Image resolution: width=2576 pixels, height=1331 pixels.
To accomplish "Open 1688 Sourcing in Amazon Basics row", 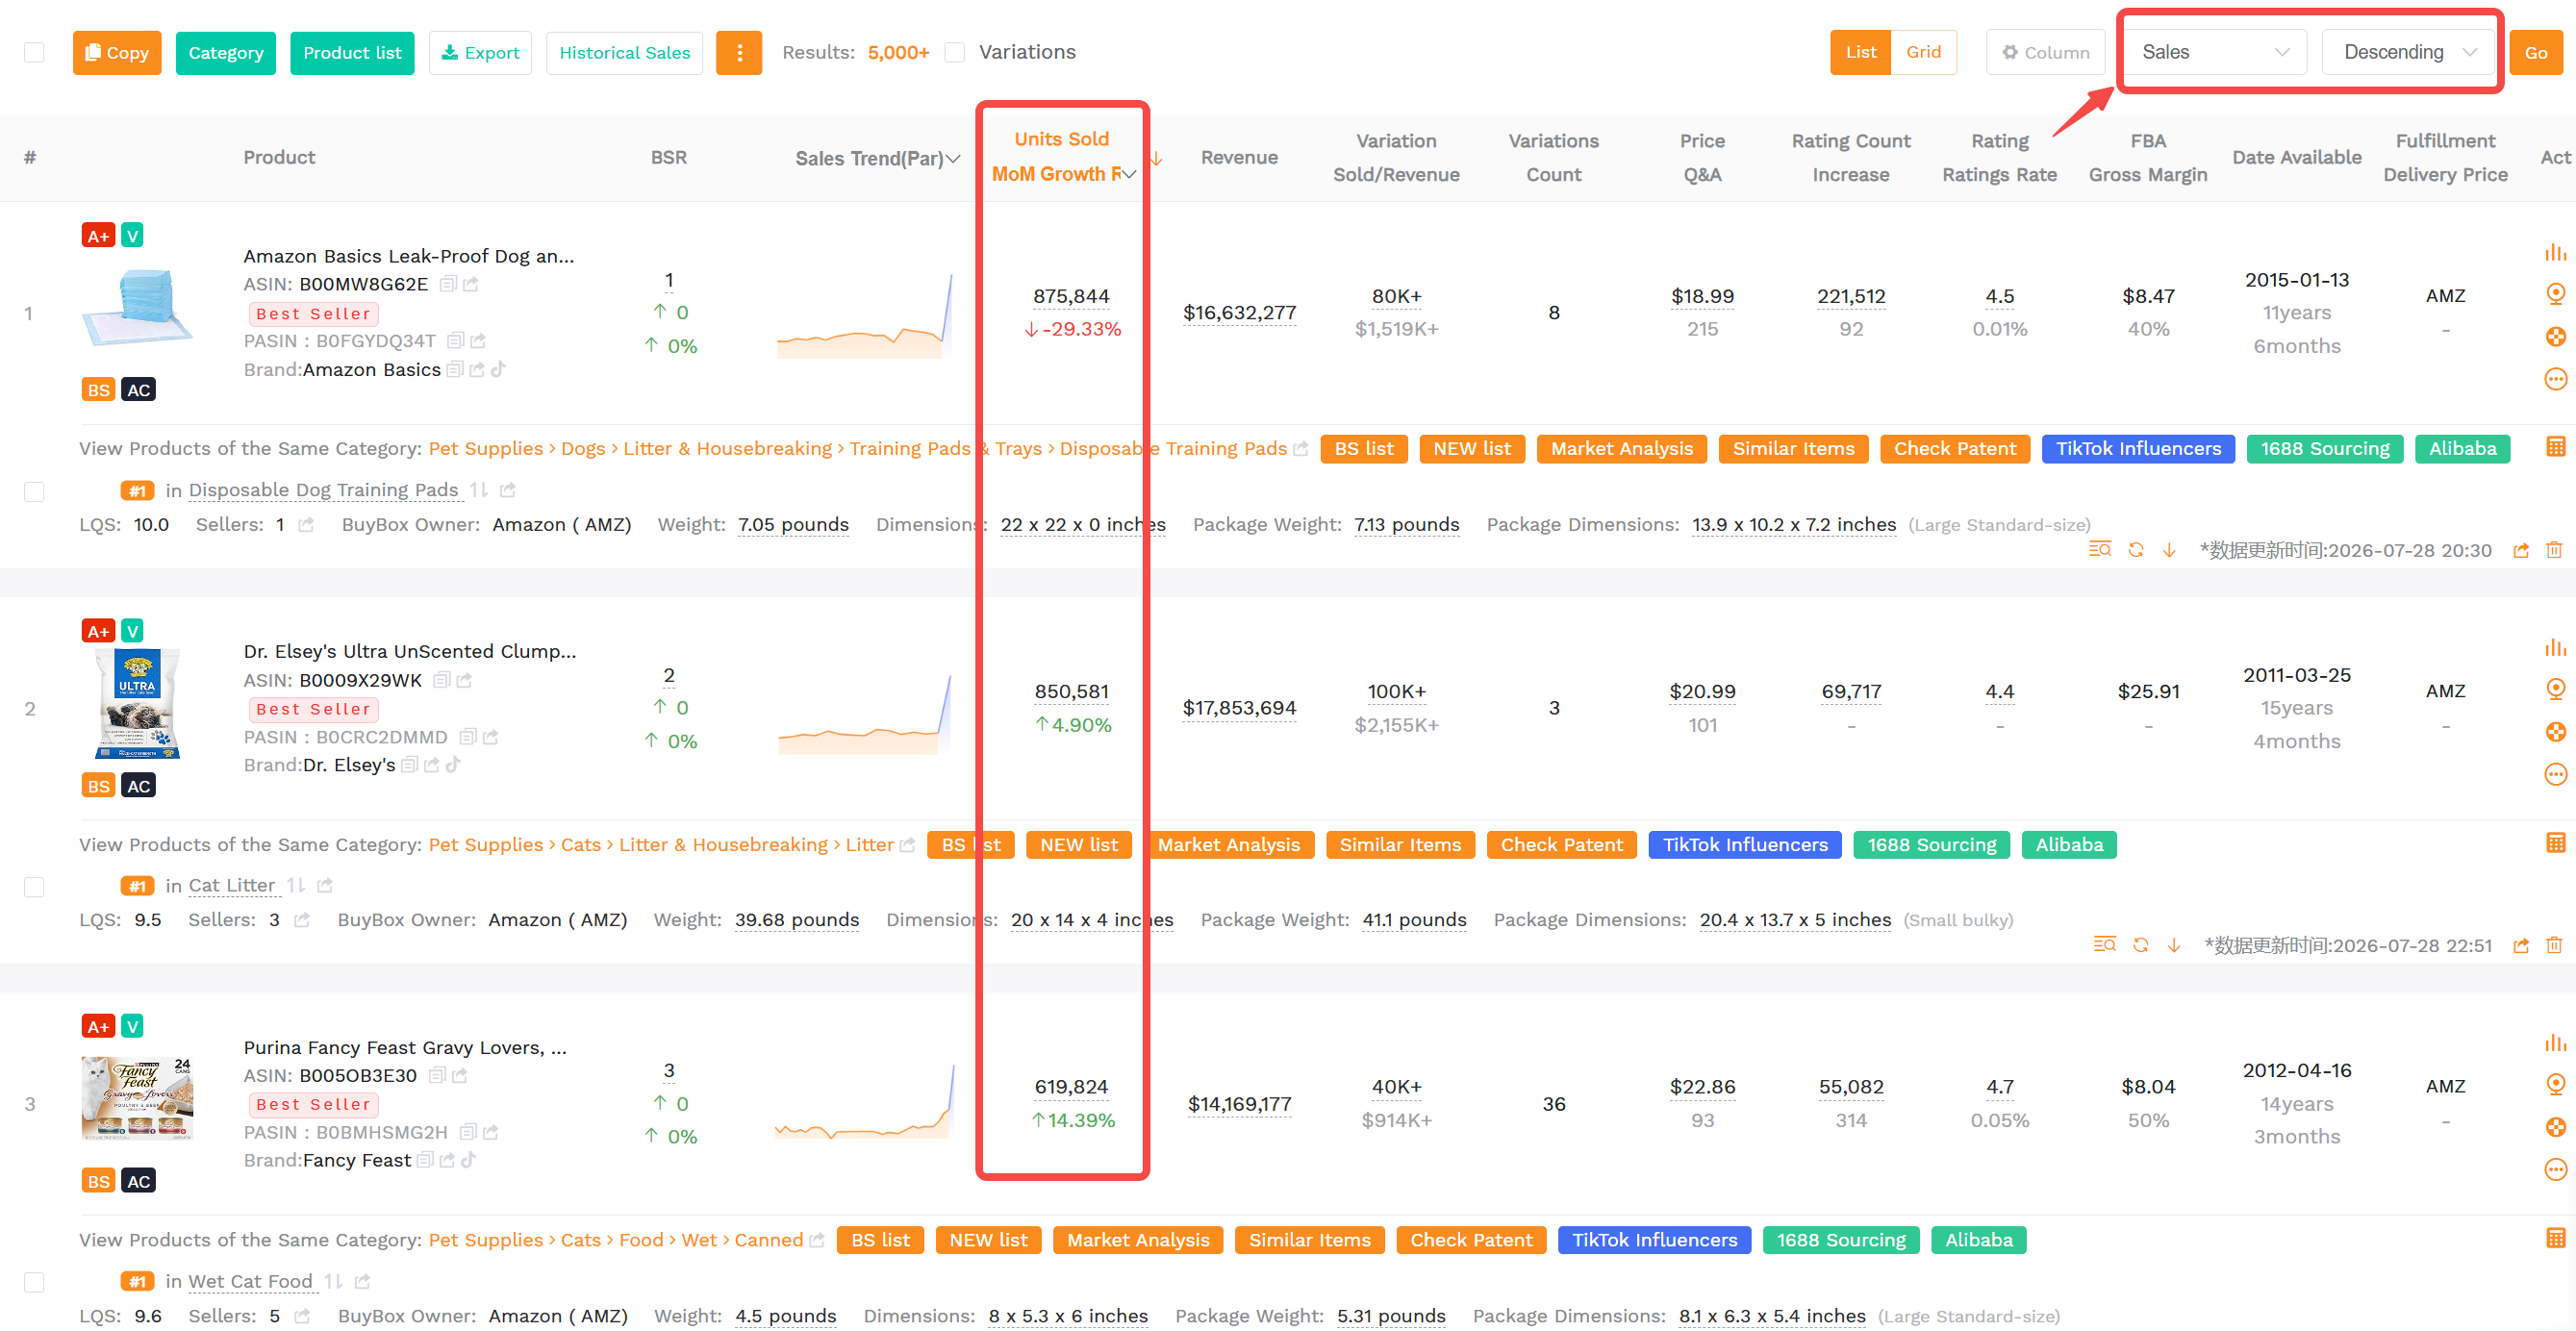I will click(2325, 449).
